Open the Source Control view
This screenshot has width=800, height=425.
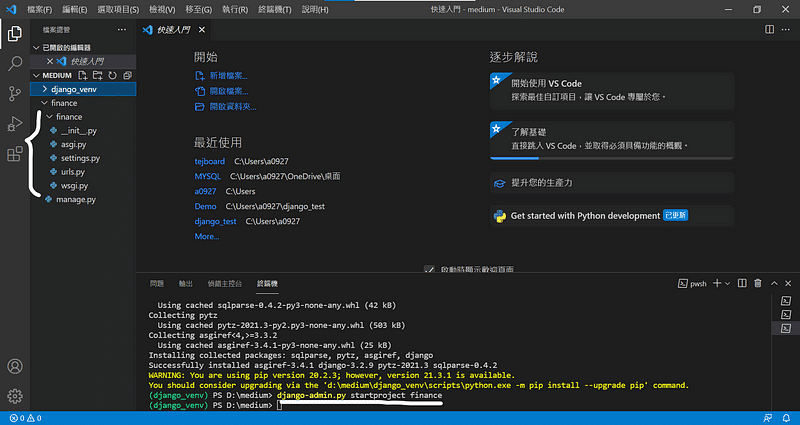(x=15, y=94)
